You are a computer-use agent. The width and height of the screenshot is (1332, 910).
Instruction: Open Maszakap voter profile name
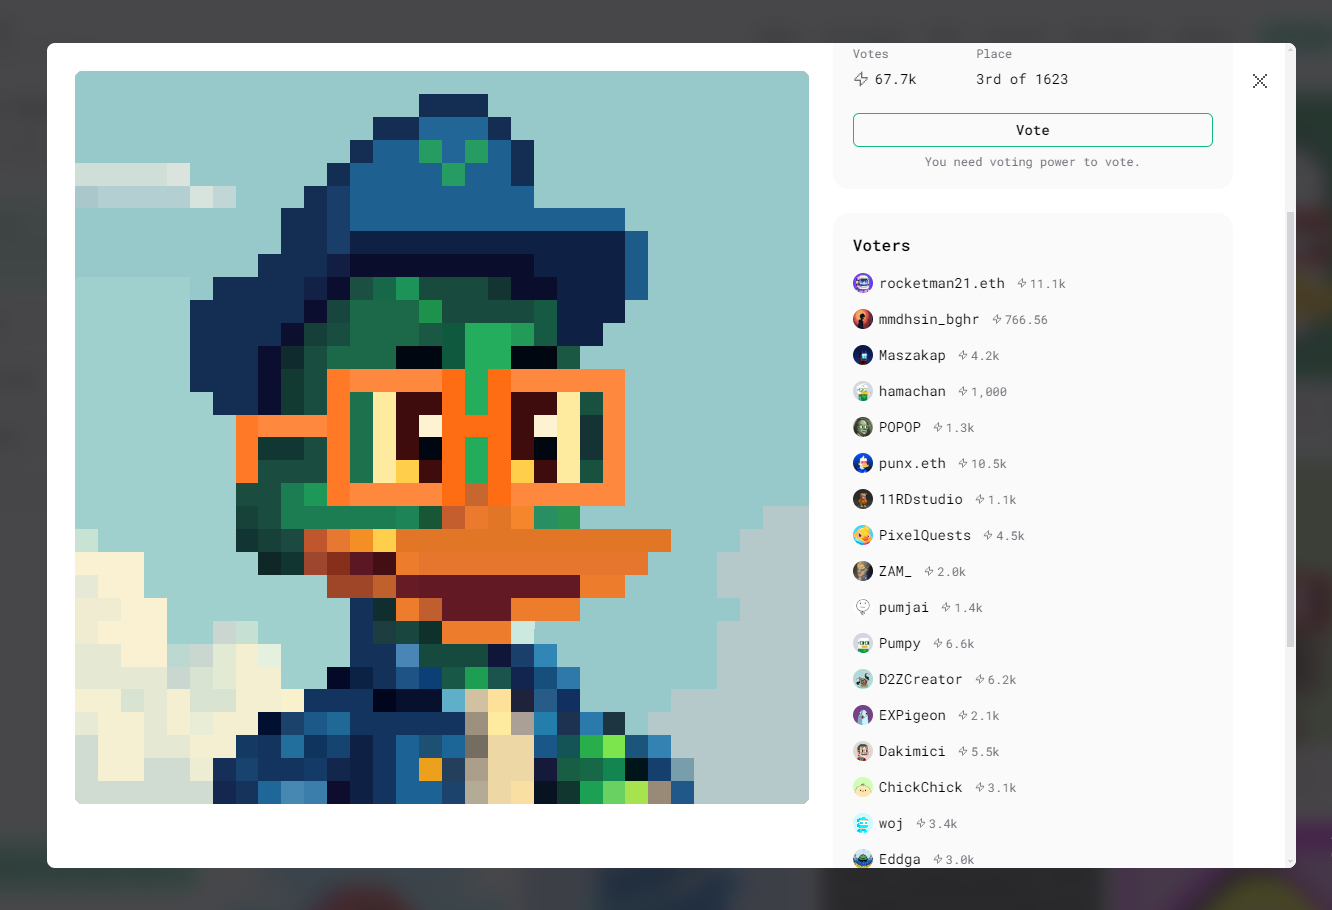tap(912, 355)
